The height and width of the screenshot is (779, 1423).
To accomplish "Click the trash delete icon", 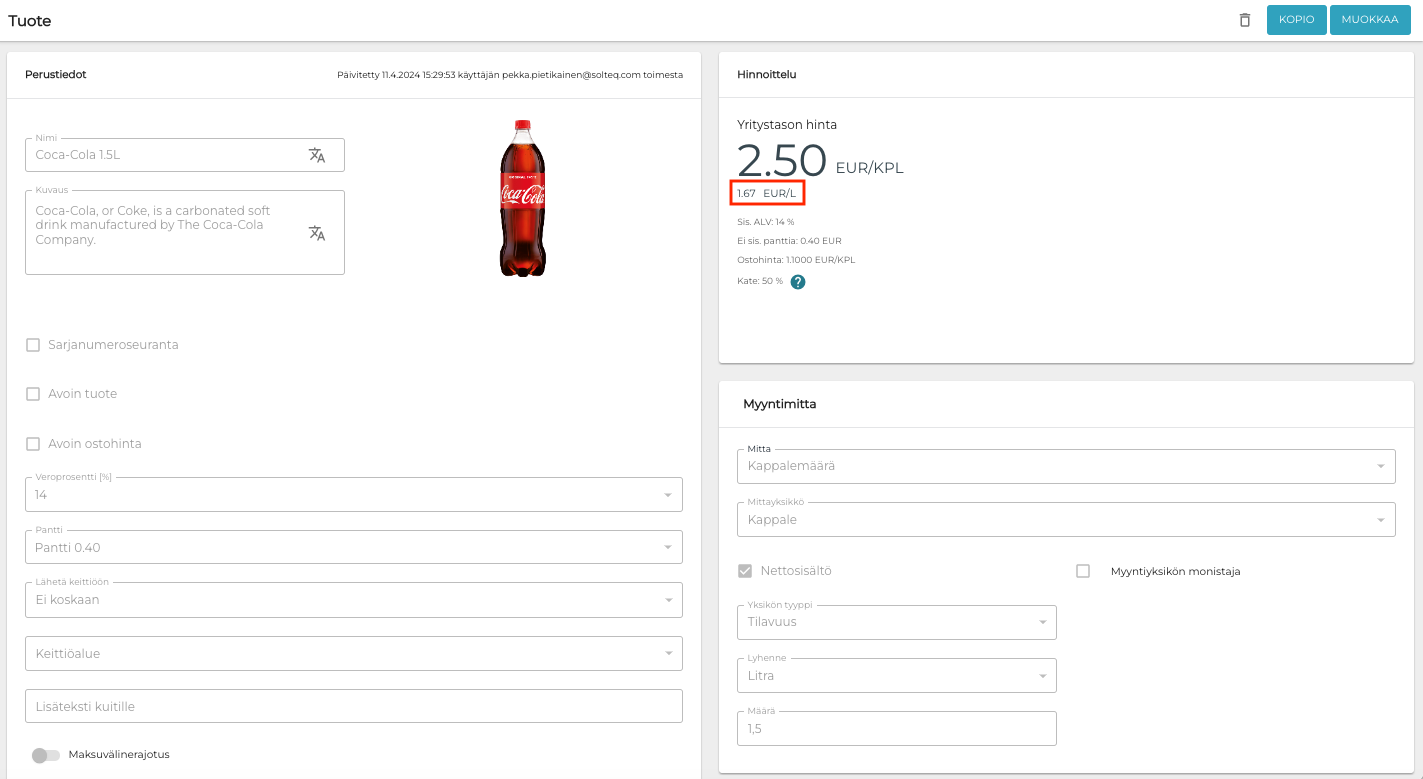I will click(1244, 20).
